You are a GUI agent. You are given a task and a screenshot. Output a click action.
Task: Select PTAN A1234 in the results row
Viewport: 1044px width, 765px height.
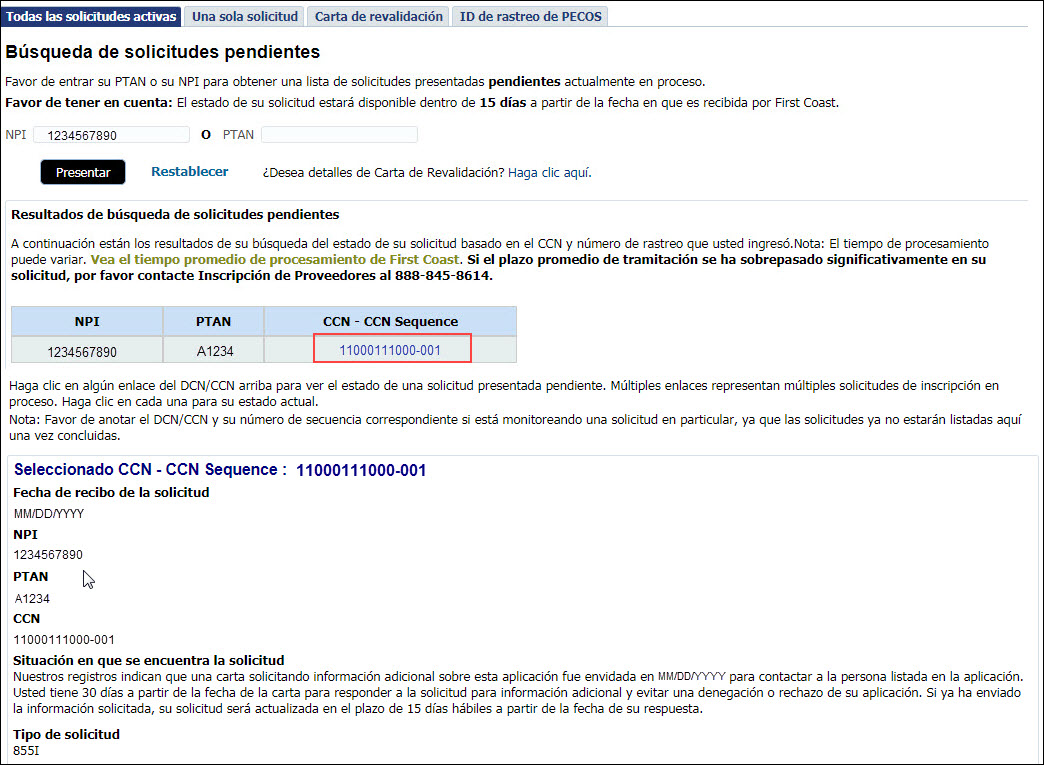pos(213,349)
